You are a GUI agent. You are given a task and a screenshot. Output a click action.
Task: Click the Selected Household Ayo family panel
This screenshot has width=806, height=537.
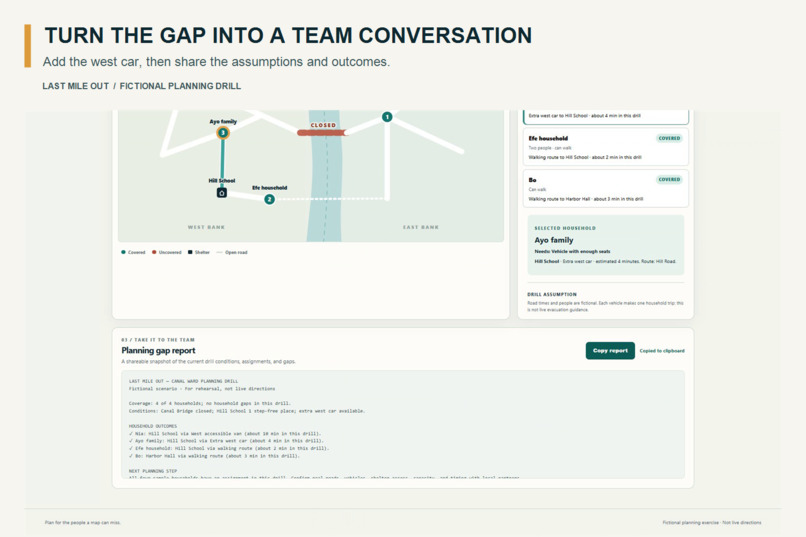point(606,245)
